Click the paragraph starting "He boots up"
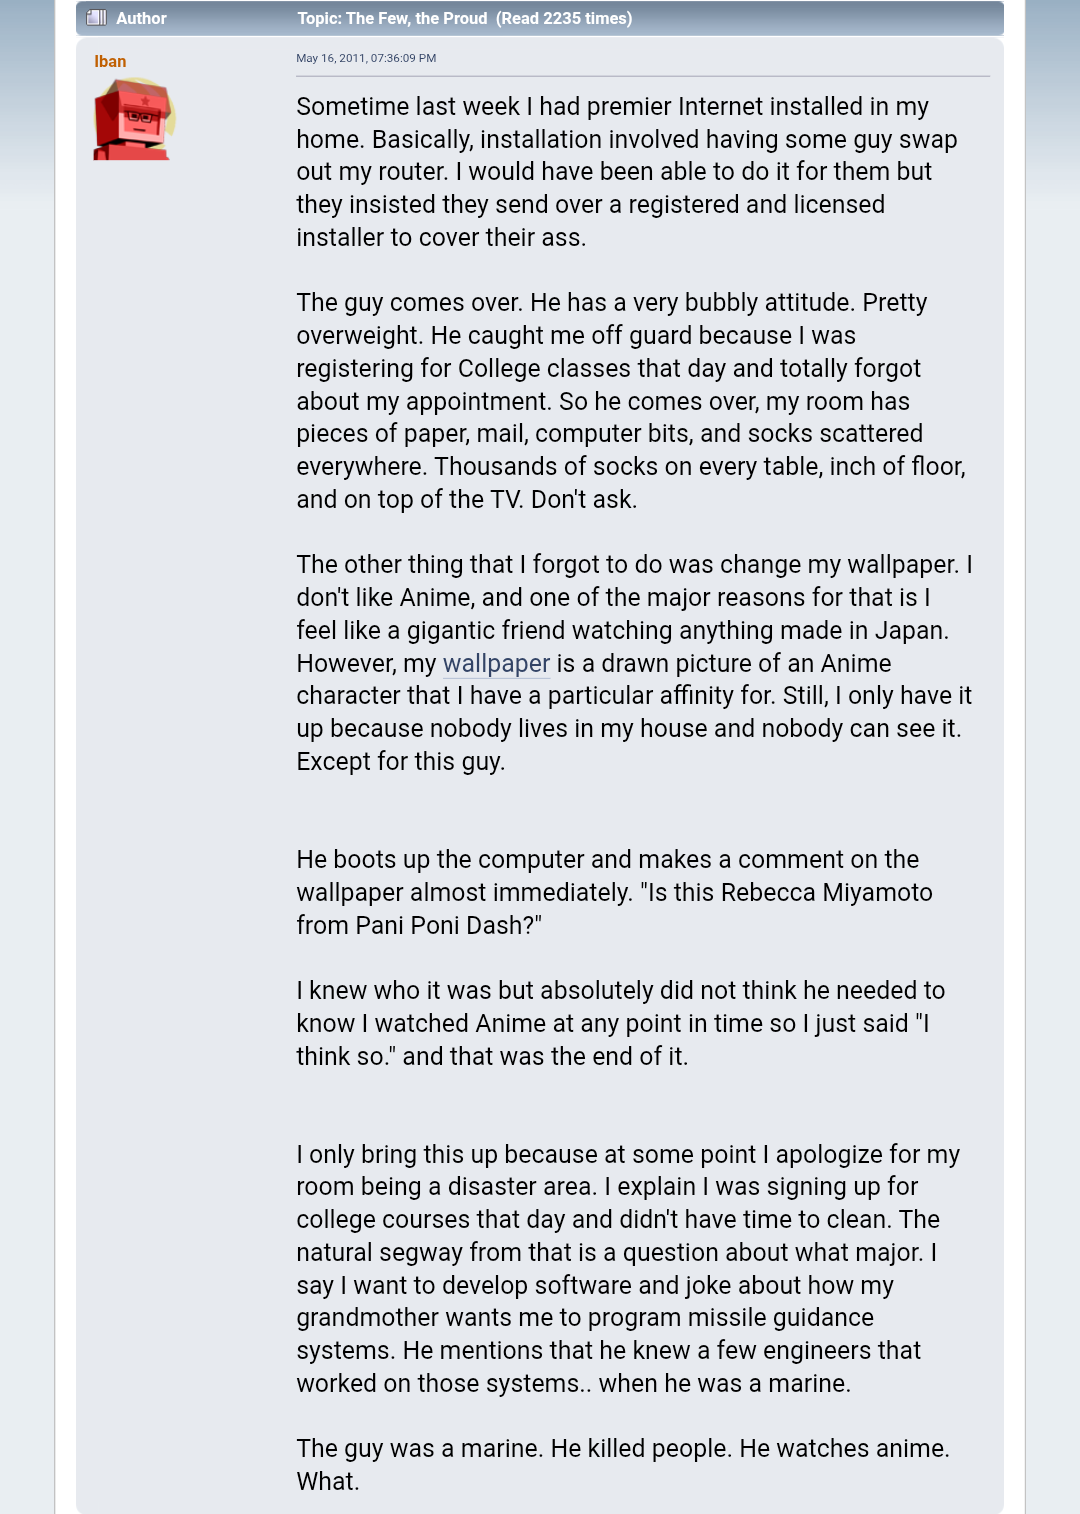The image size is (1080, 1514). (x=615, y=892)
